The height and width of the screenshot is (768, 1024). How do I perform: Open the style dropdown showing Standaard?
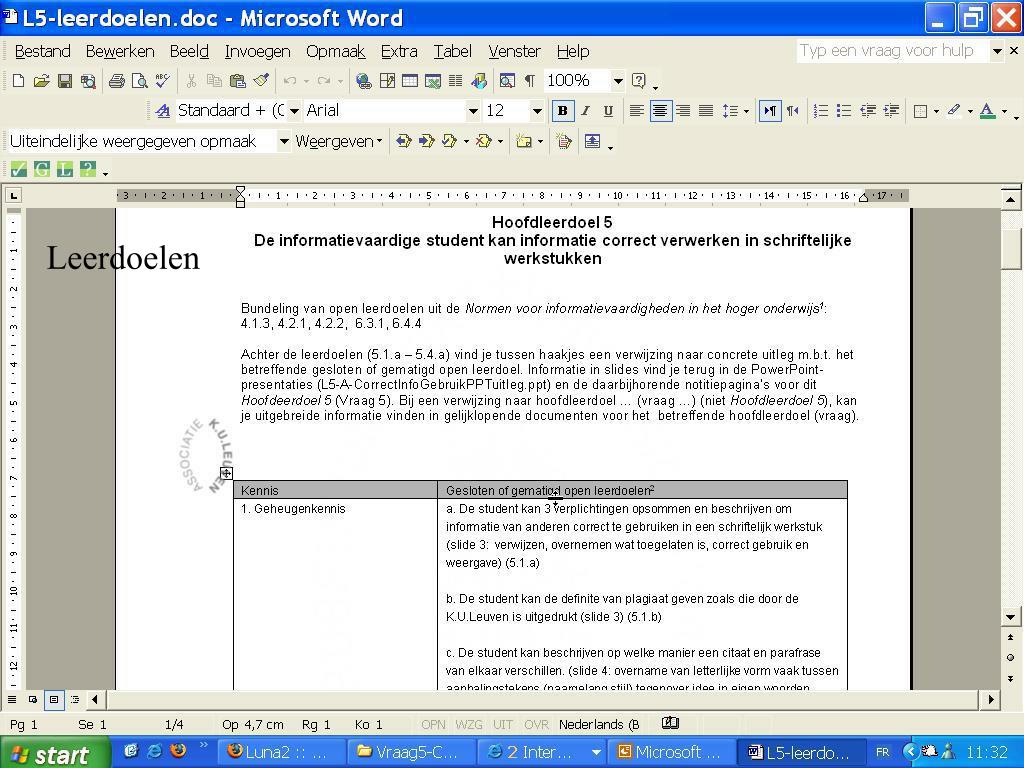295,111
